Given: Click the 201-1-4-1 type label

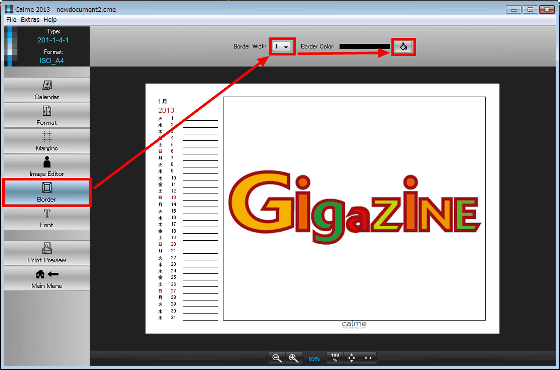Looking at the screenshot, I should coord(53,40).
